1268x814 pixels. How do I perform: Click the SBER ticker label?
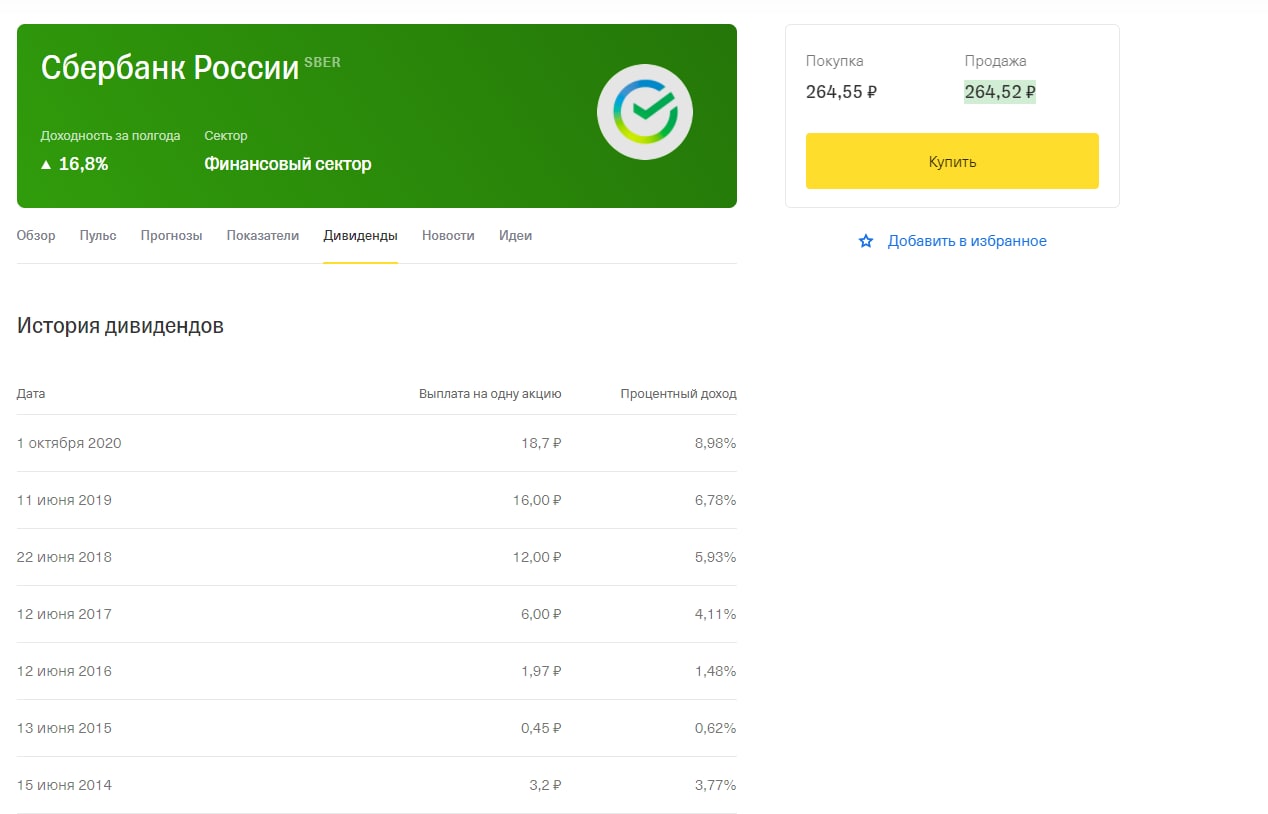click(322, 62)
